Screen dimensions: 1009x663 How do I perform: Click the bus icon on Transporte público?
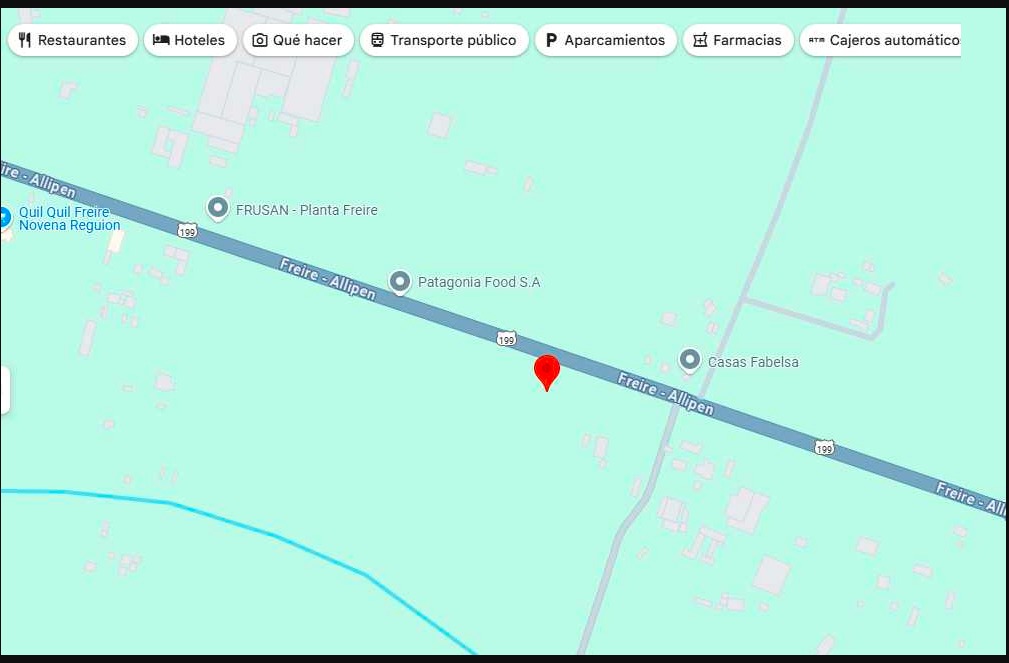(x=377, y=40)
